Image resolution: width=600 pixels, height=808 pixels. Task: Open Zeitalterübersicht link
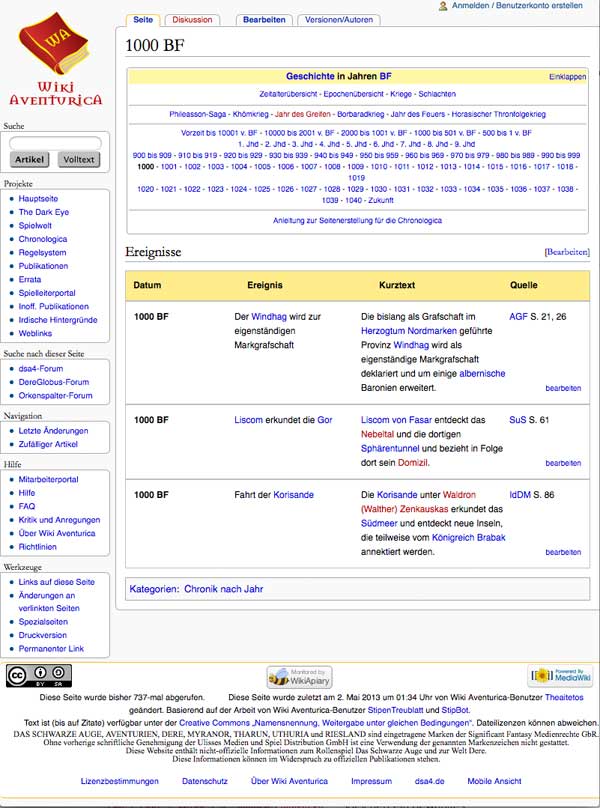click(288, 94)
